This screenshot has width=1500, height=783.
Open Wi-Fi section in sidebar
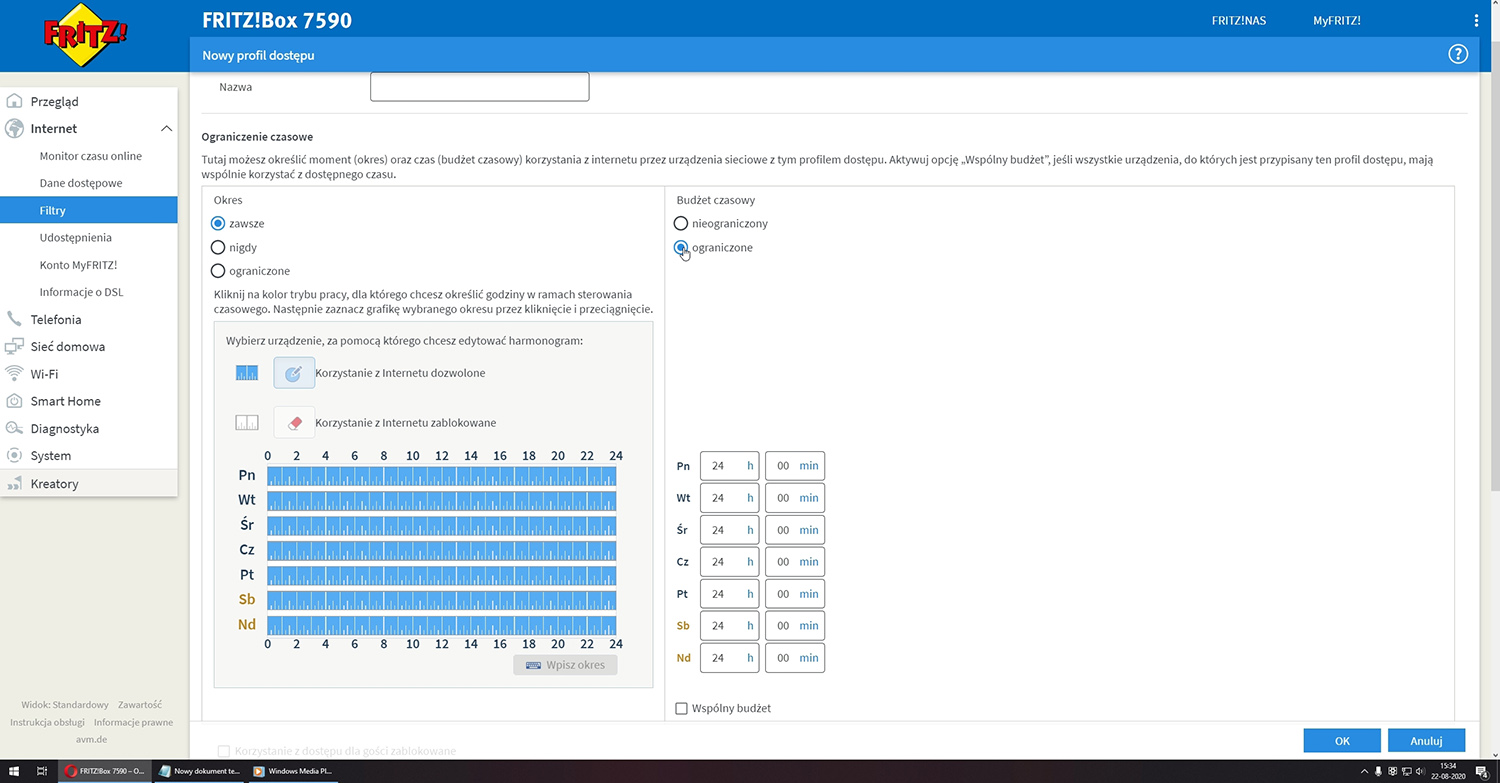(x=44, y=374)
